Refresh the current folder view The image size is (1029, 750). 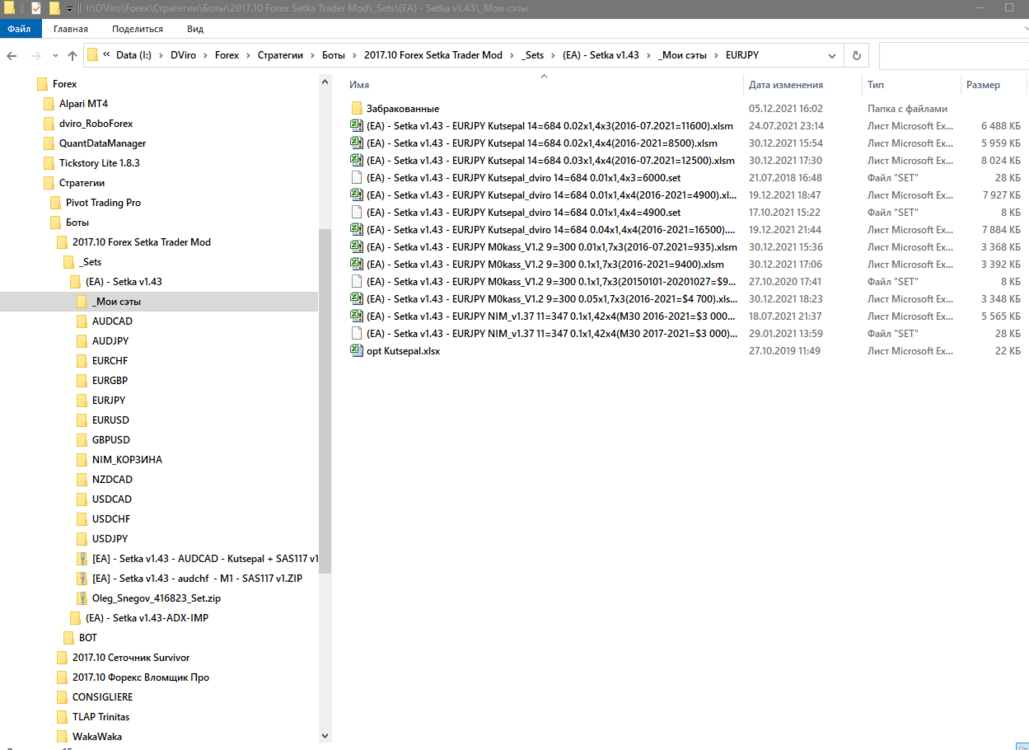click(x=856, y=56)
